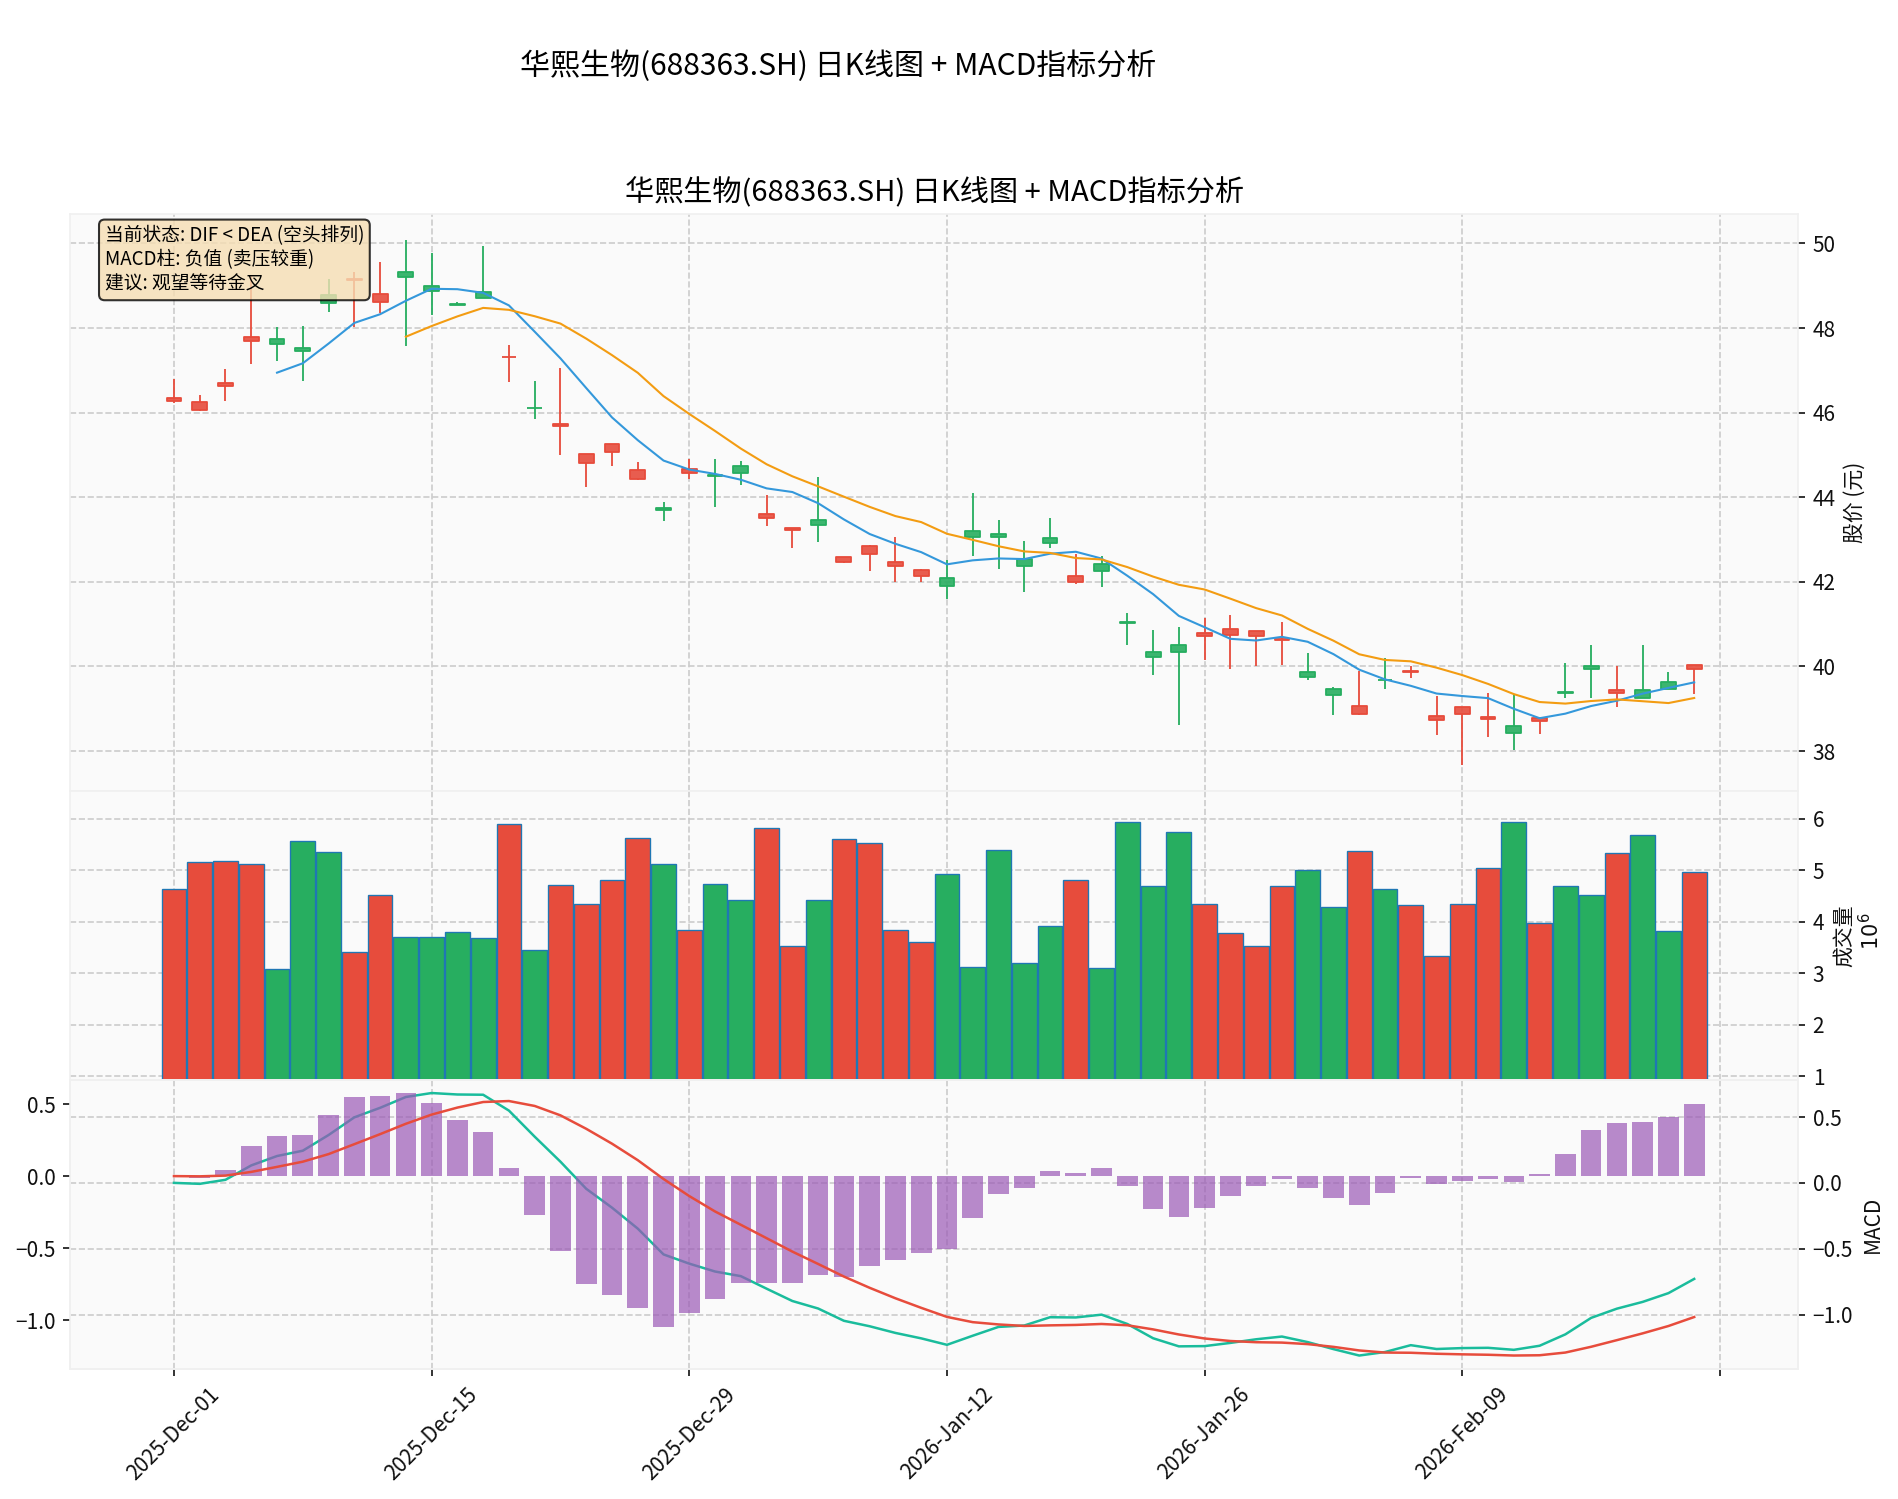Click the 50 tick on the price axis
The width and height of the screenshot is (1898, 1499).
coord(1823,244)
